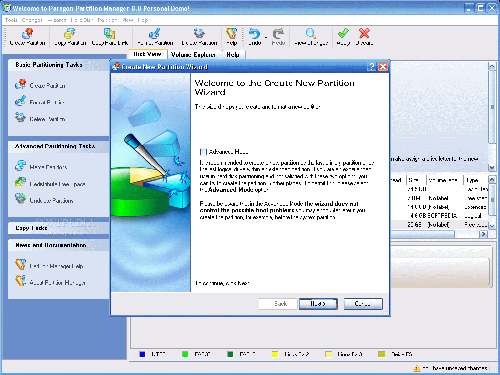Click the Help book icon in the toolbar
The width and height of the screenshot is (500, 375).
click(232, 34)
